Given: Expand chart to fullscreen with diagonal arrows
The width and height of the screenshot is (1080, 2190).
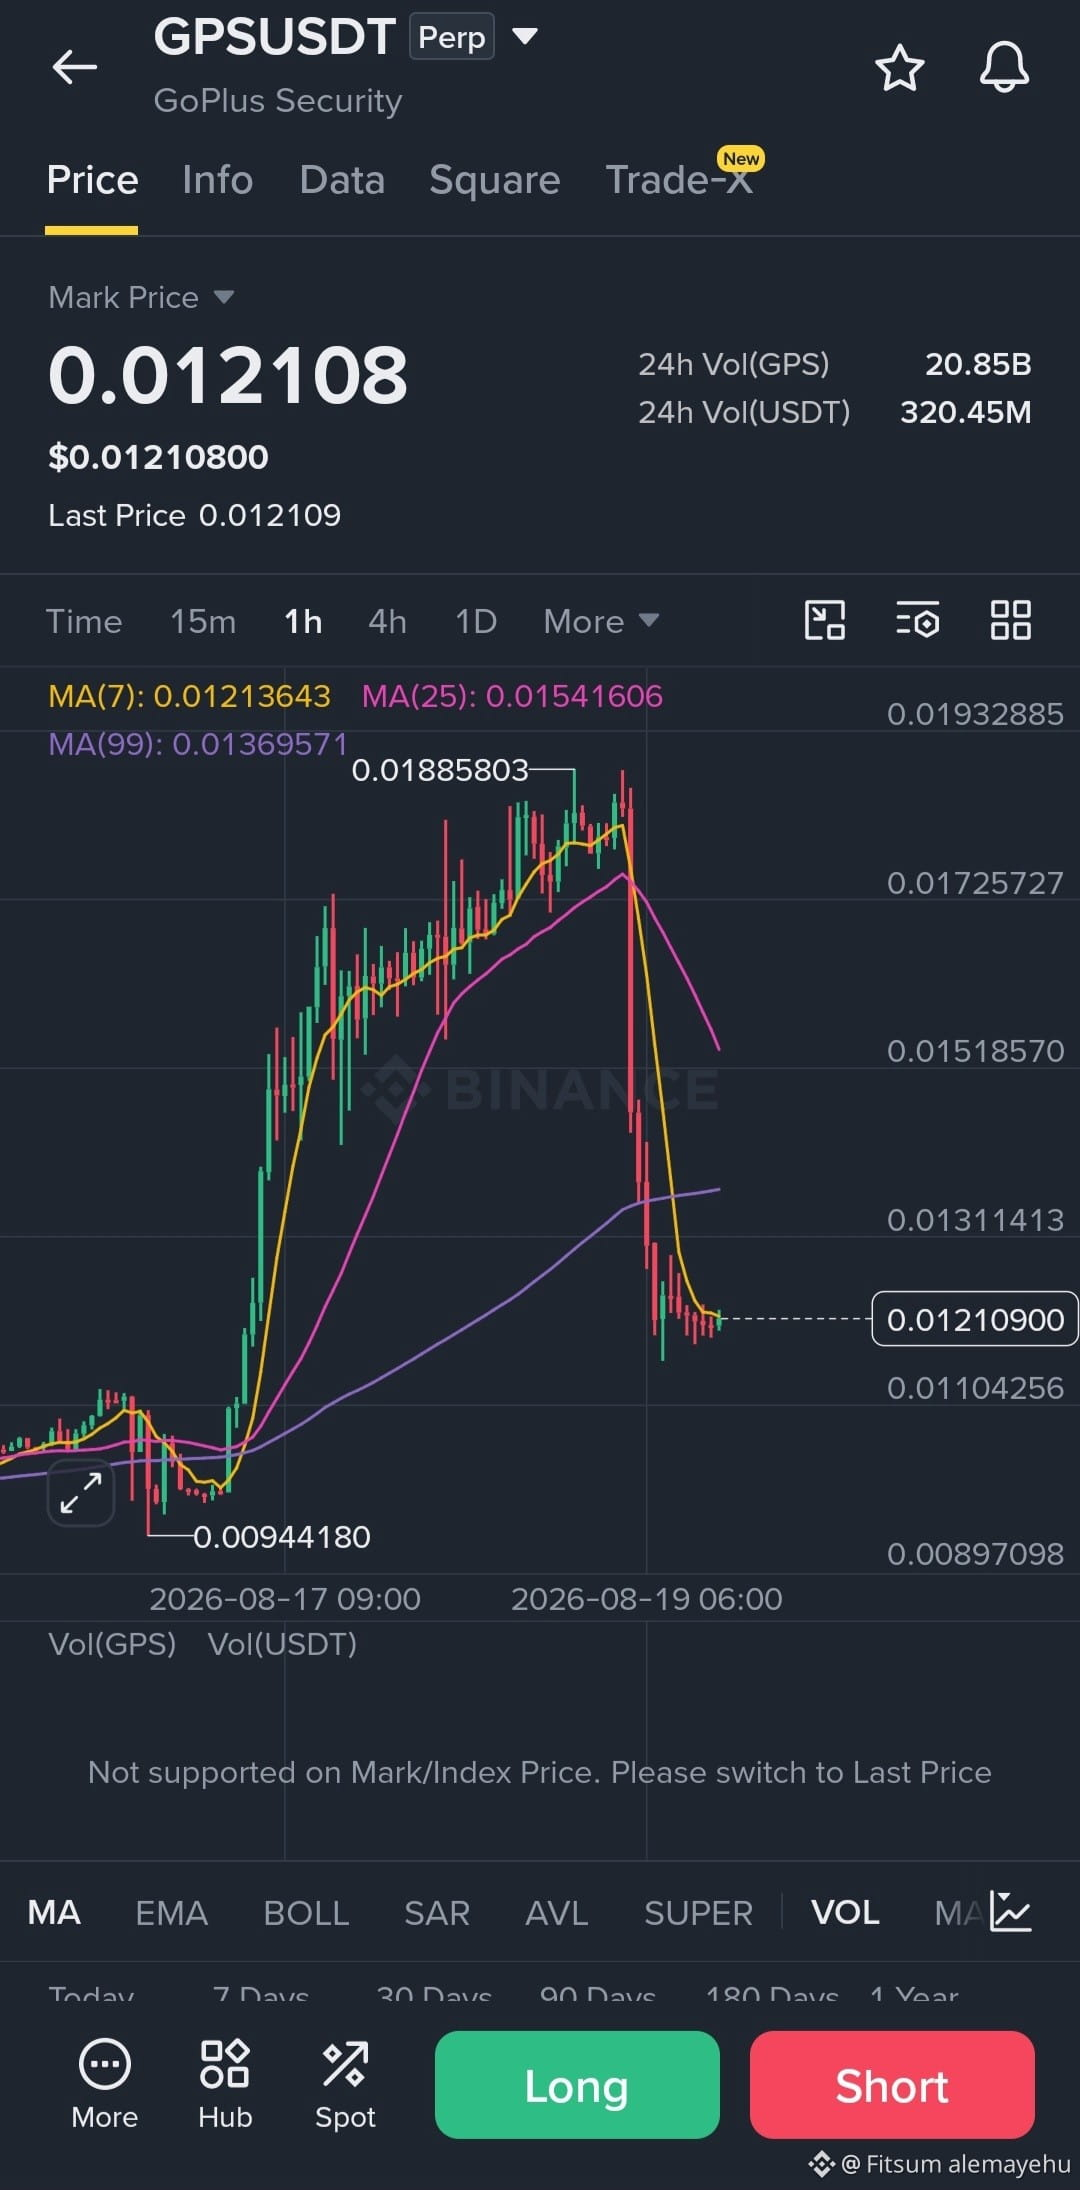Looking at the screenshot, I should tap(81, 1492).
